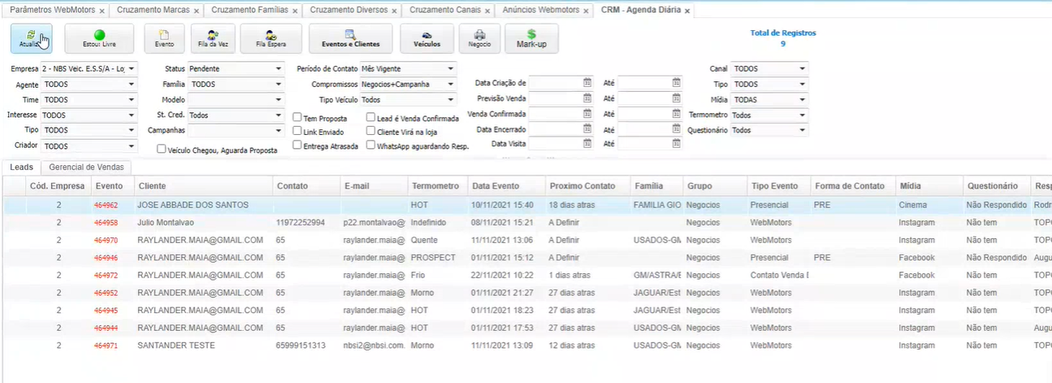Open Eventos e Clientes
Image resolution: width=1052 pixels, height=383 pixels.
[350, 38]
